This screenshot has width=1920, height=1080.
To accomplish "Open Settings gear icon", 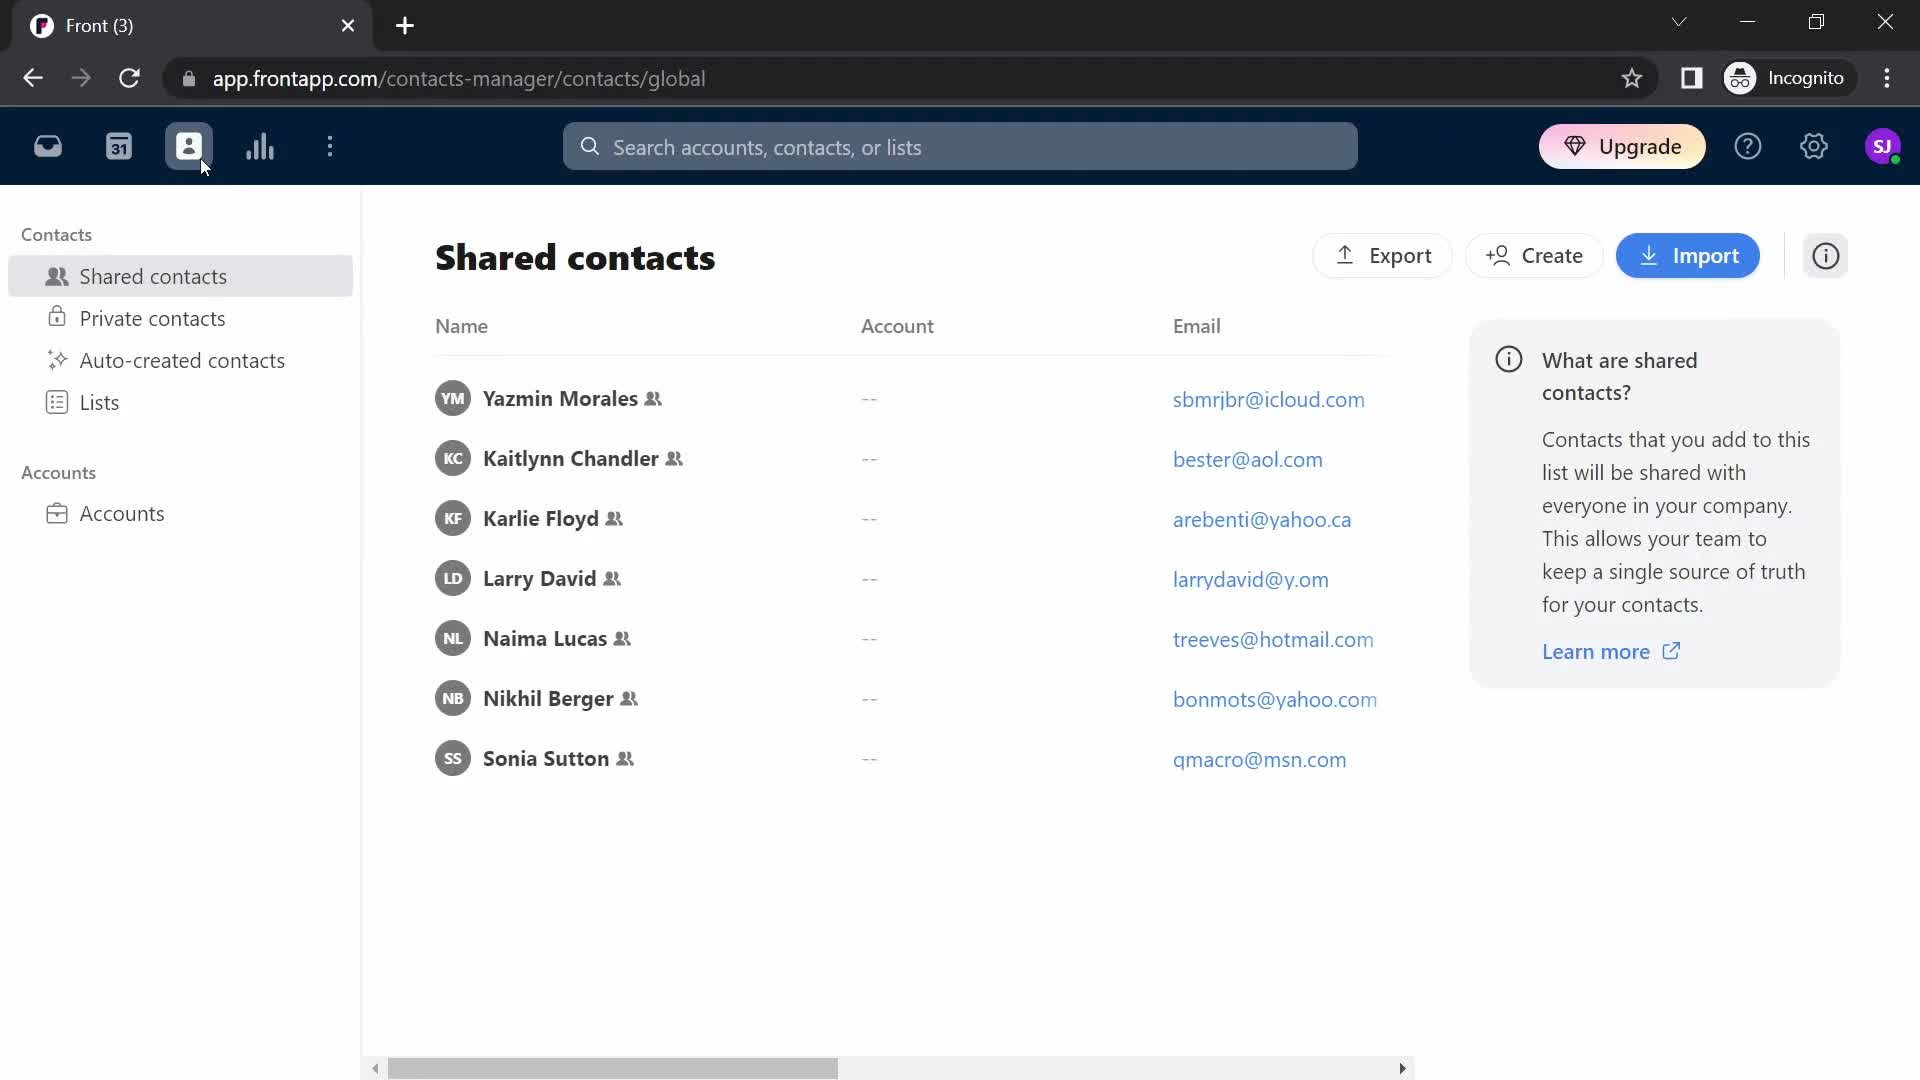I will coord(1815,146).
